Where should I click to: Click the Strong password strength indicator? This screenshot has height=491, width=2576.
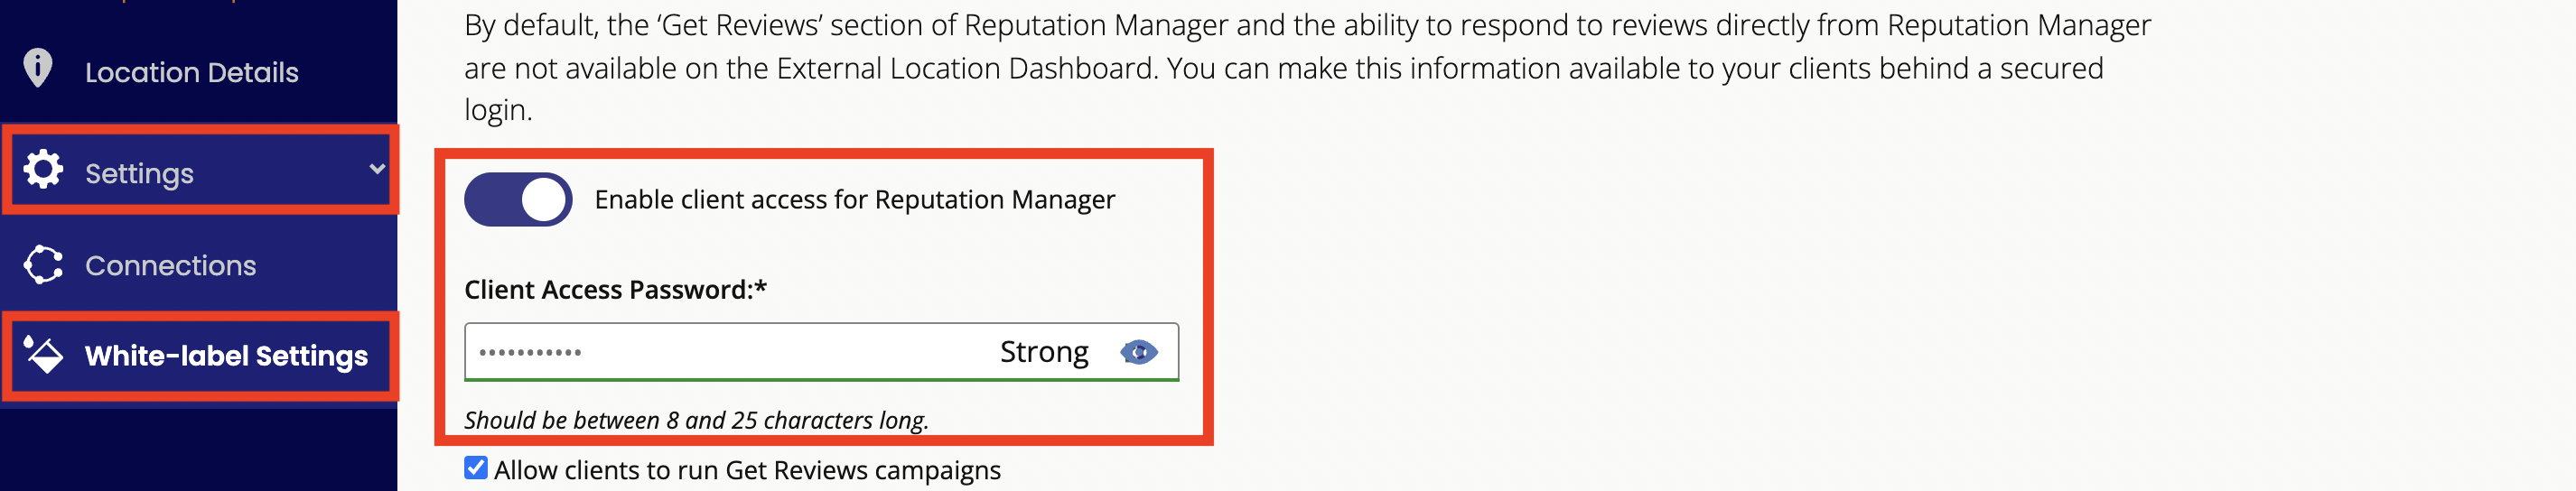(x=1044, y=352)
